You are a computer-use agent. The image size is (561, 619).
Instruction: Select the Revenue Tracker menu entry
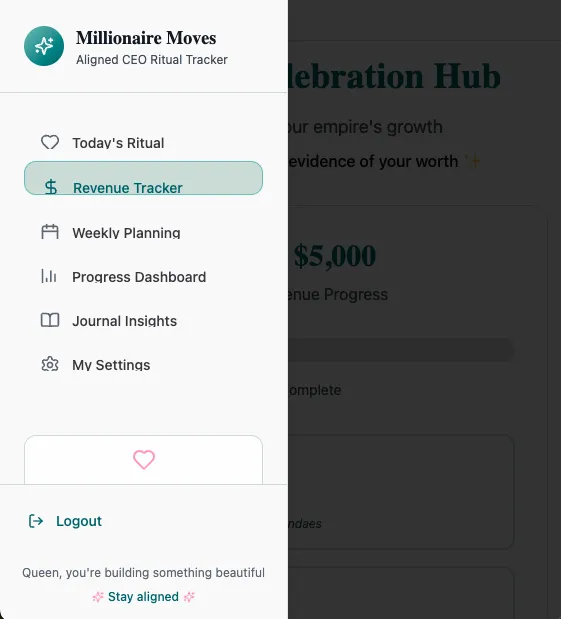coord(143,178)
